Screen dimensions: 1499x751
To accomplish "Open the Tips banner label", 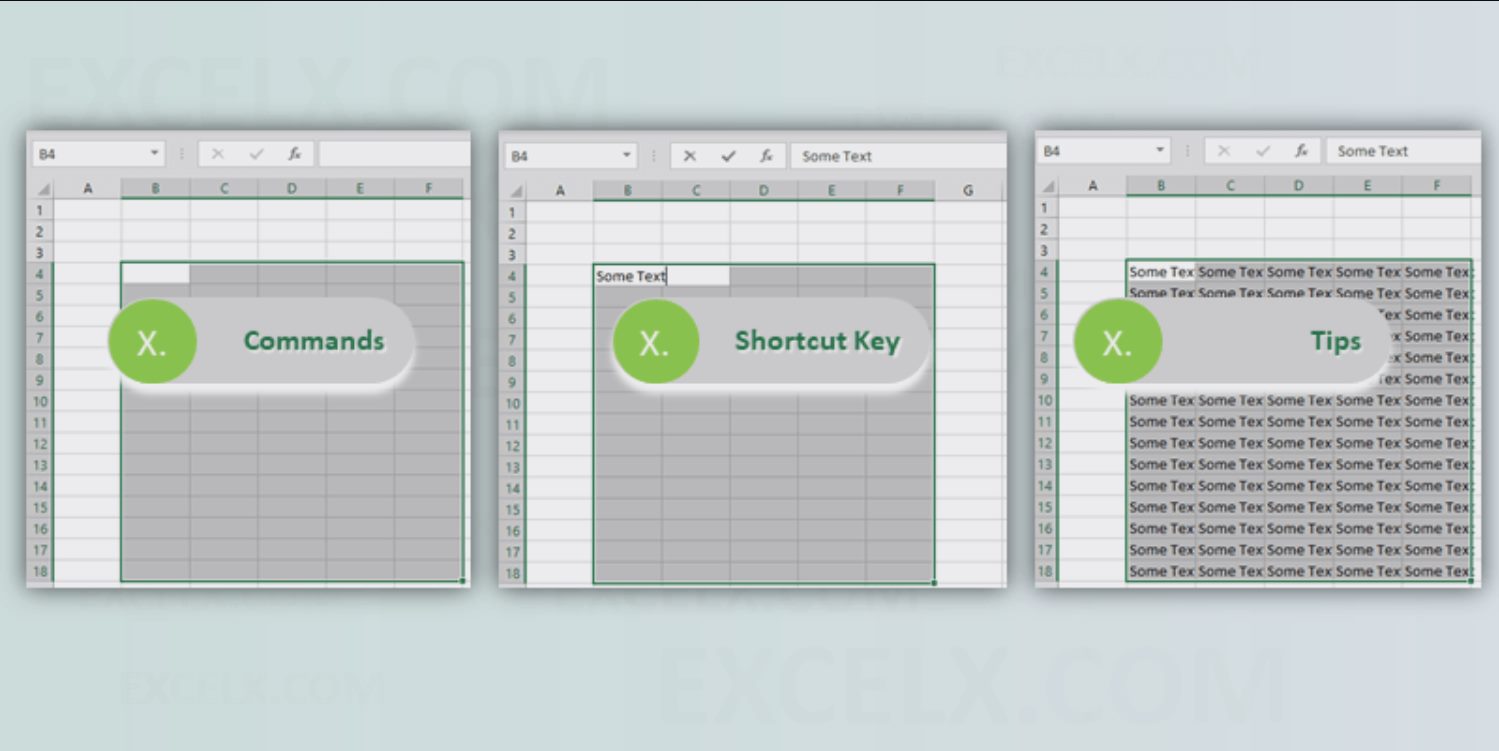I will (1336, 341).
